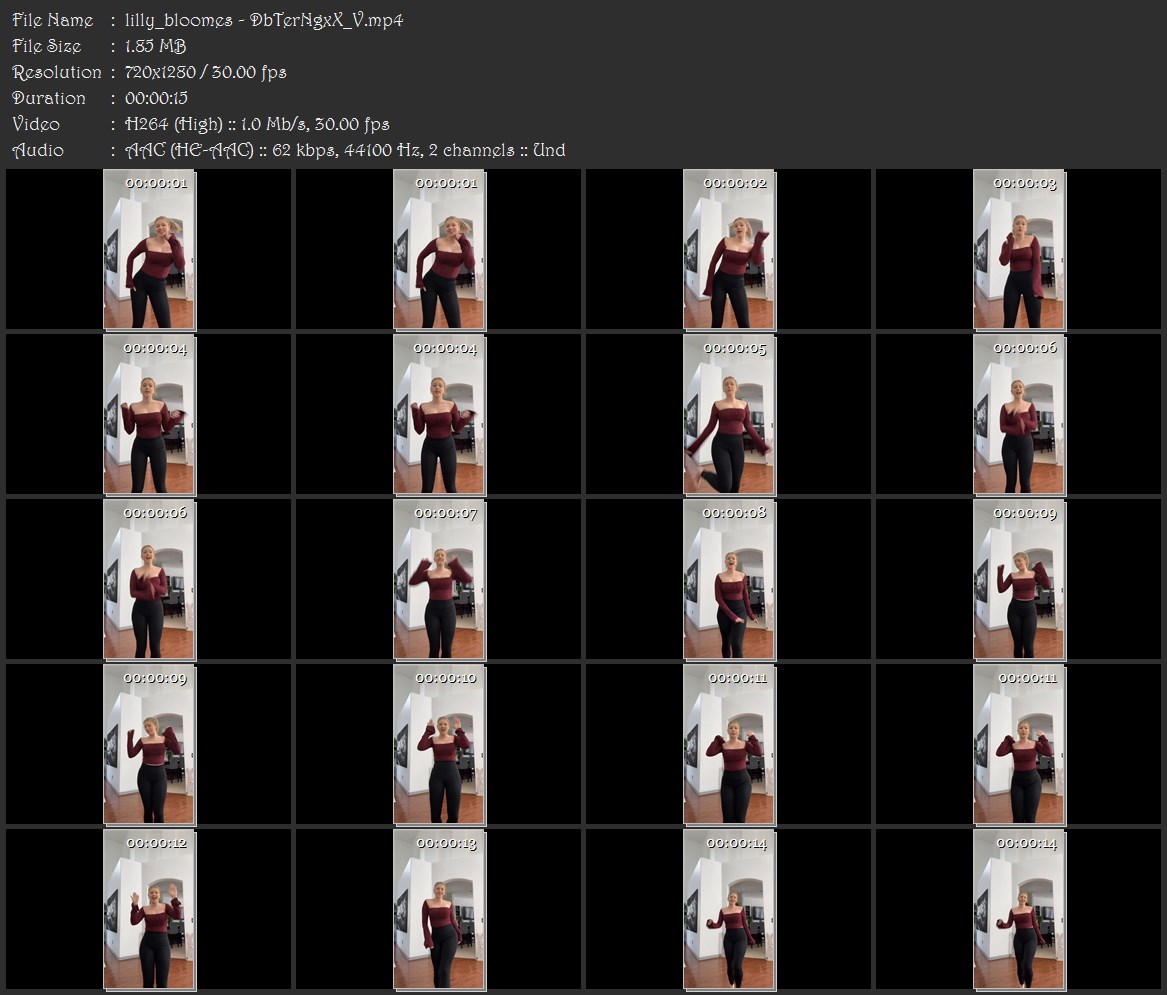1167x995 pixels.
Task: Select the frame stamped 00:00:05
Action: pos(729,415)
